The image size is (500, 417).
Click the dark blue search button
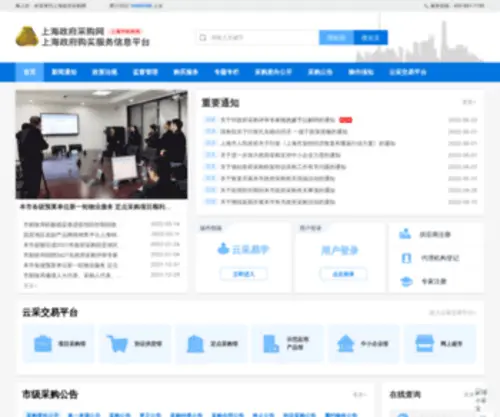[x=371, y=38]
